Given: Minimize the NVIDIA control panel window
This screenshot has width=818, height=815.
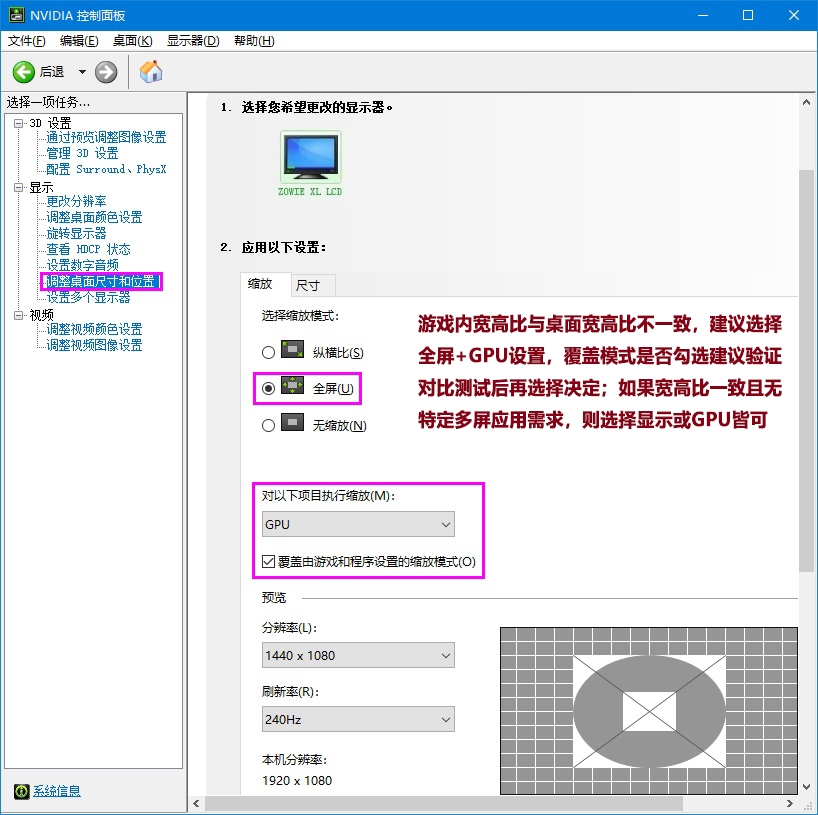Looking at the screenshot, I should pyautogui.click(x=703, y=15).
